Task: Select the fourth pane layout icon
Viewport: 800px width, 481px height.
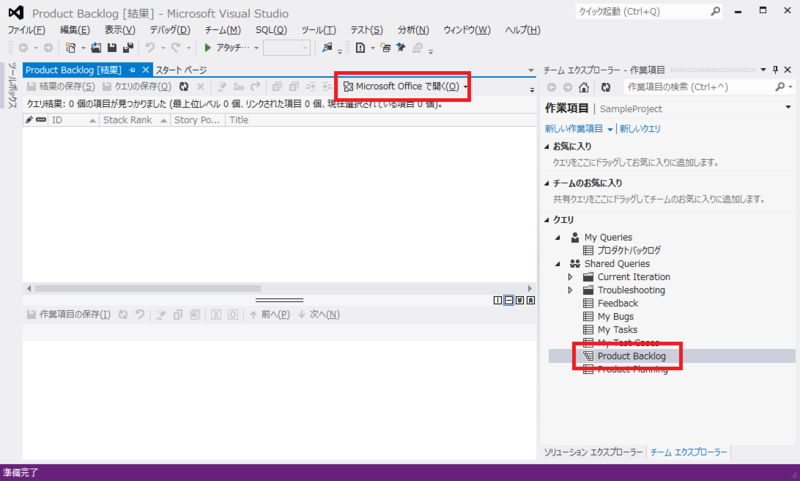Action: (531, 300)
